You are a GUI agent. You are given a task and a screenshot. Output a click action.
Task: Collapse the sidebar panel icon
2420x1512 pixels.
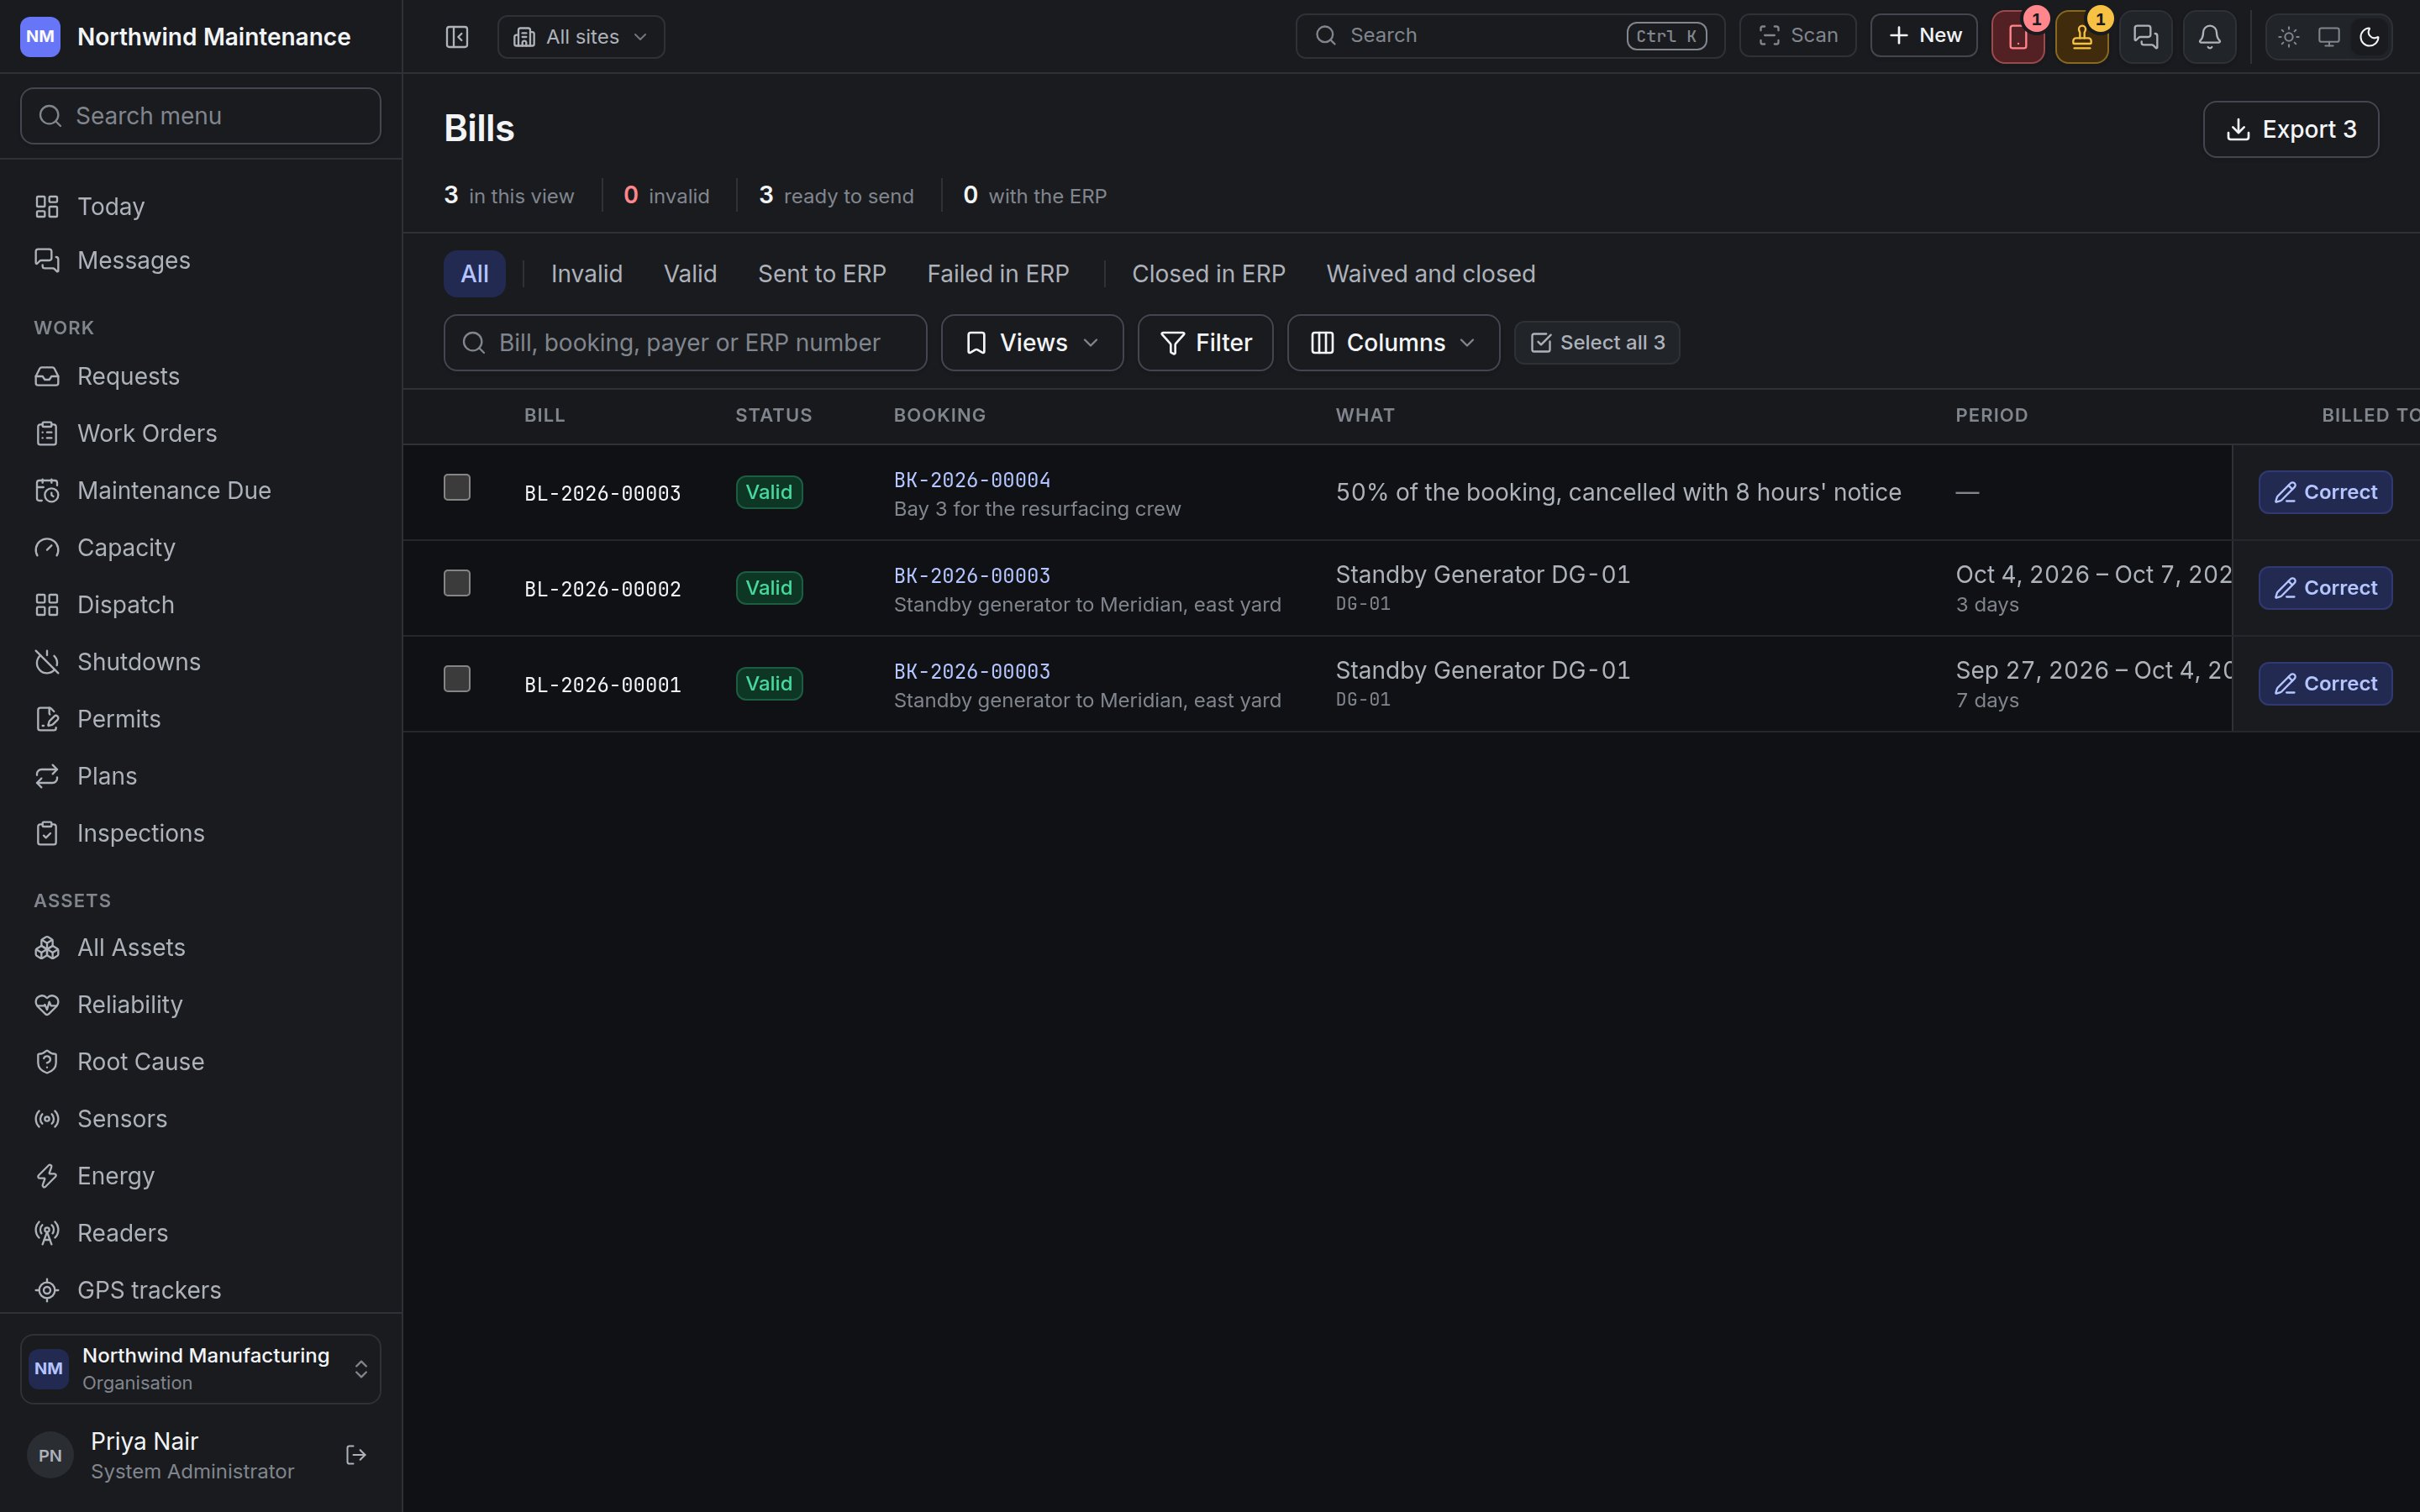coord(457,37)
